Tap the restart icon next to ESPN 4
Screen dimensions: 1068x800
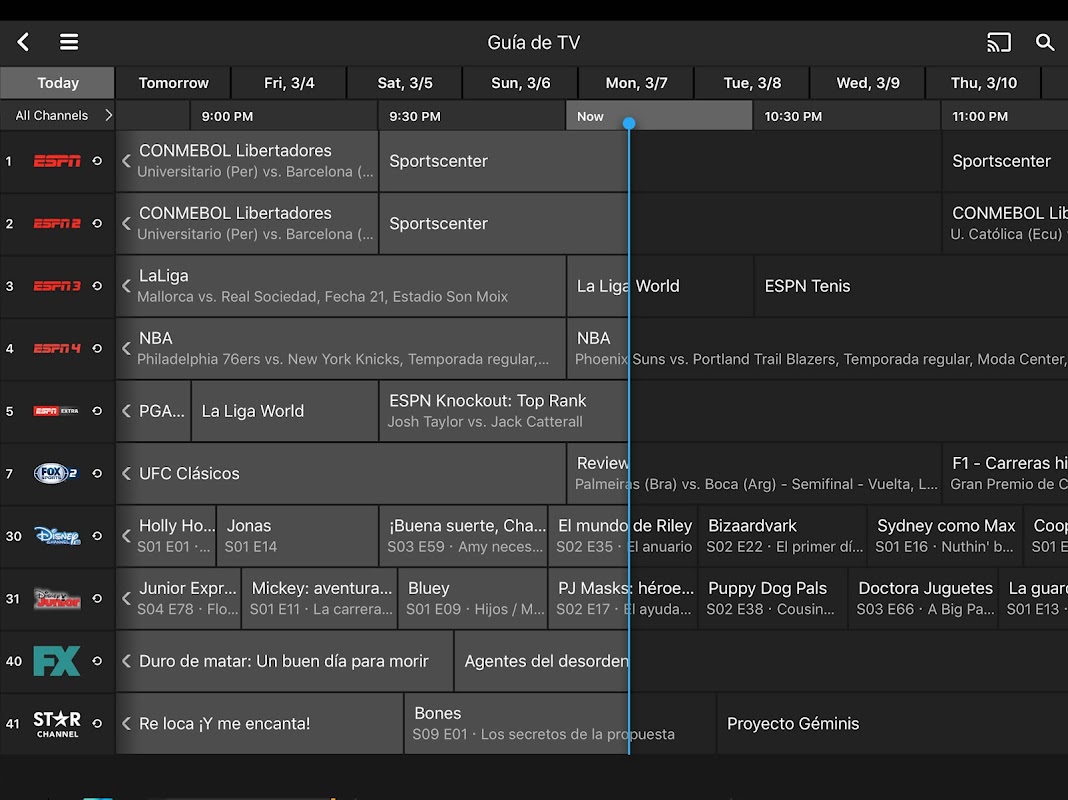[x=97, y=349]
